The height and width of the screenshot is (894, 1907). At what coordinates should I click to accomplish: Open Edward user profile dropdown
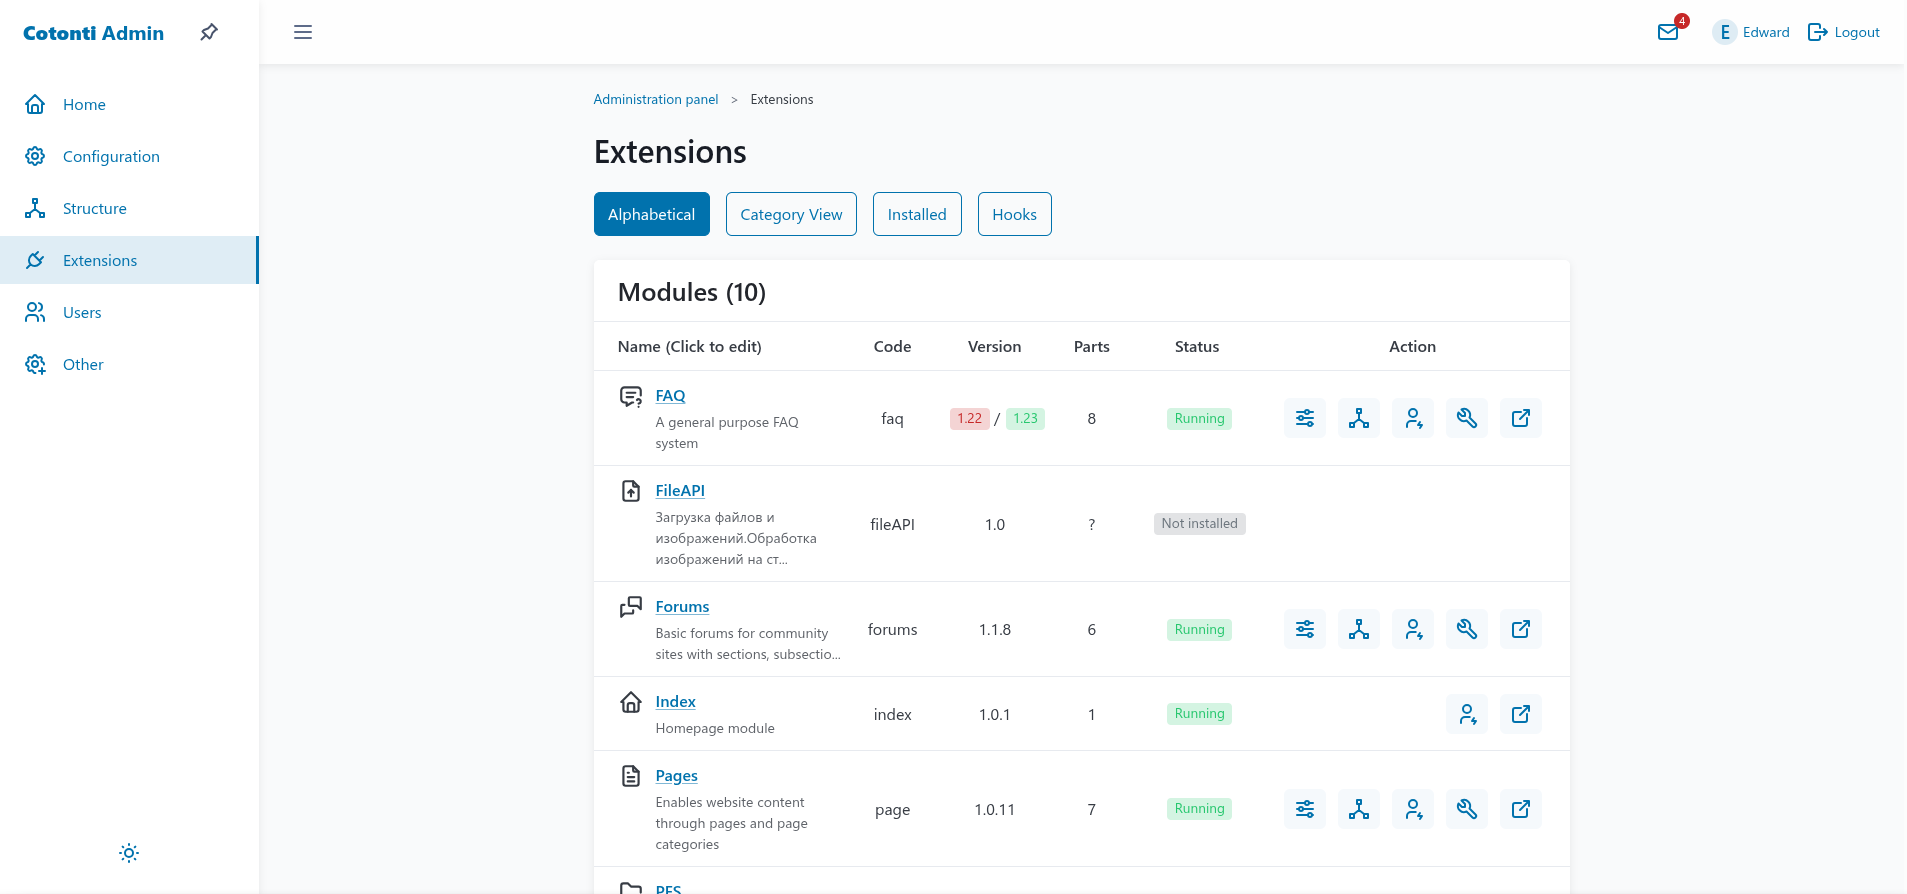click(1752, 32)
